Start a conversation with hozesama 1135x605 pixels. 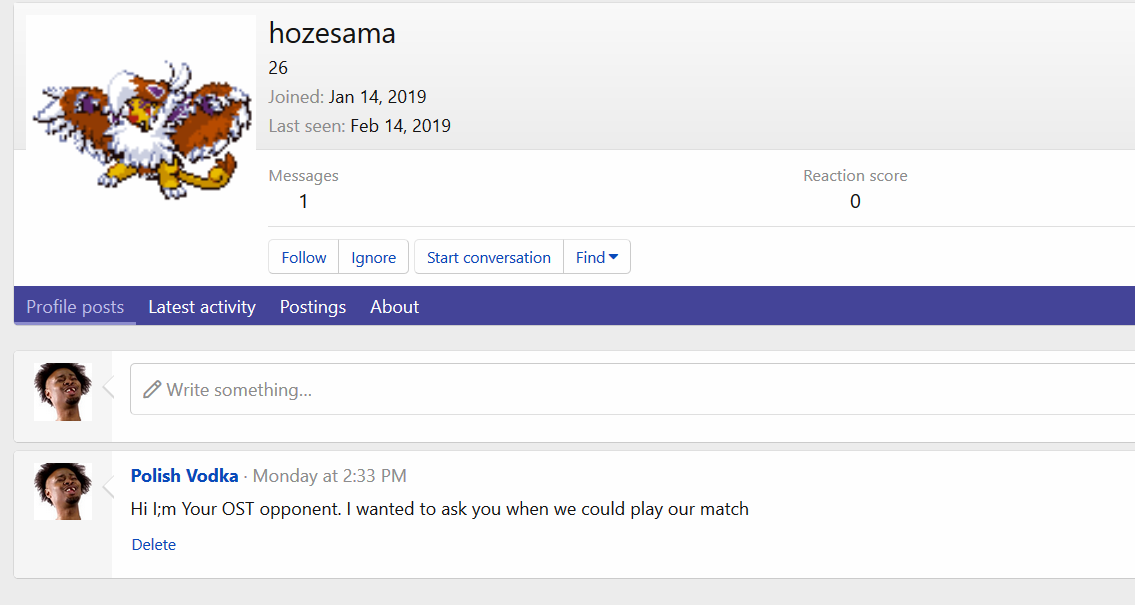point(488,257)
